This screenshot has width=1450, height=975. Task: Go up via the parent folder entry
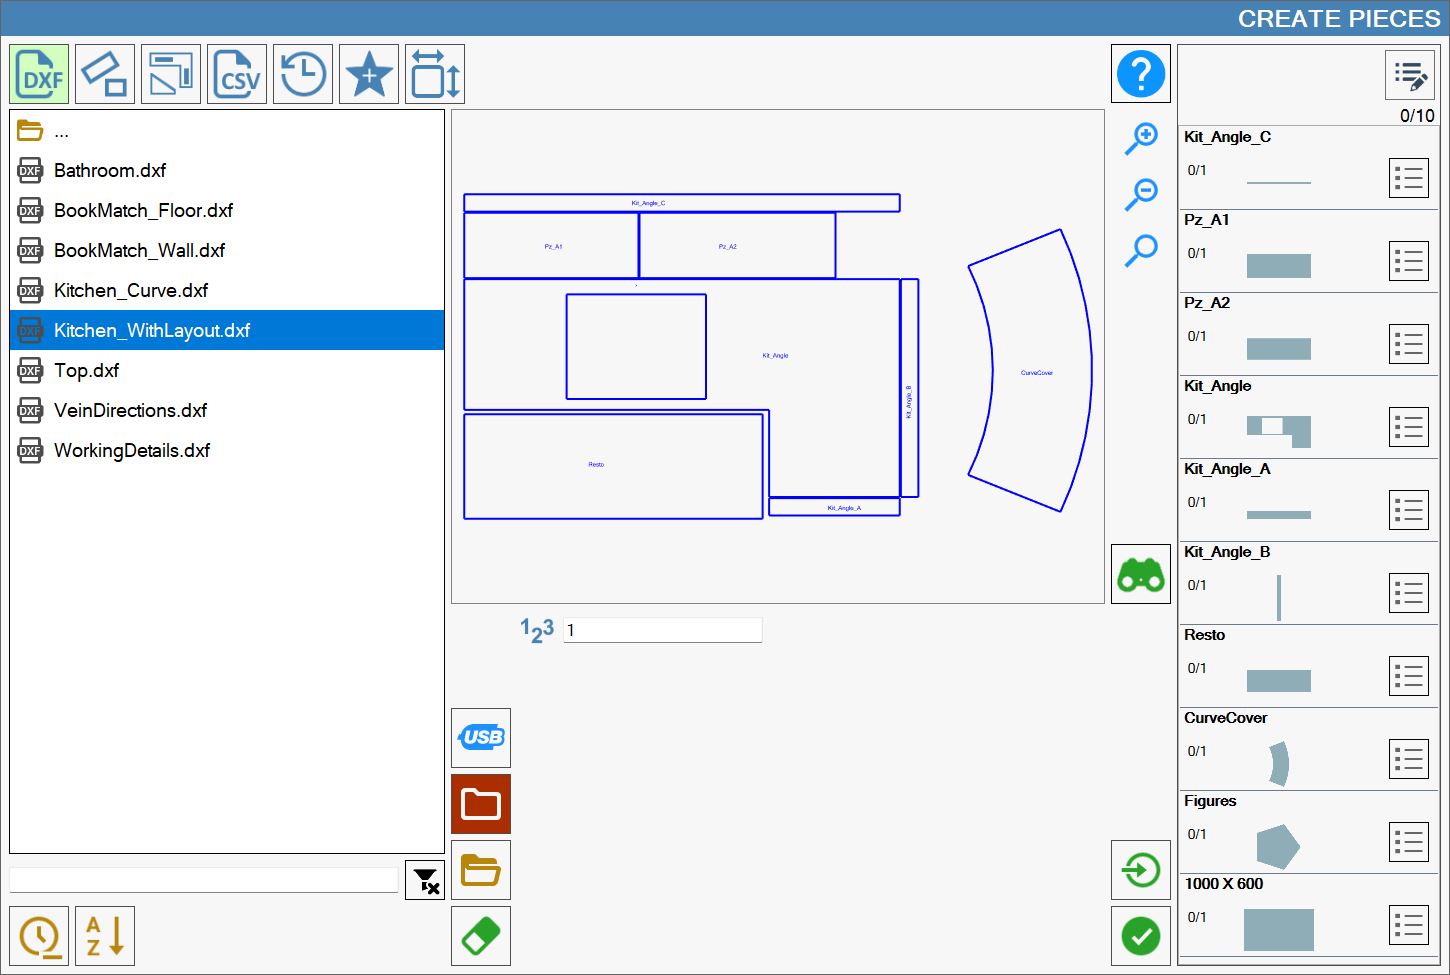tap(227, 131)
